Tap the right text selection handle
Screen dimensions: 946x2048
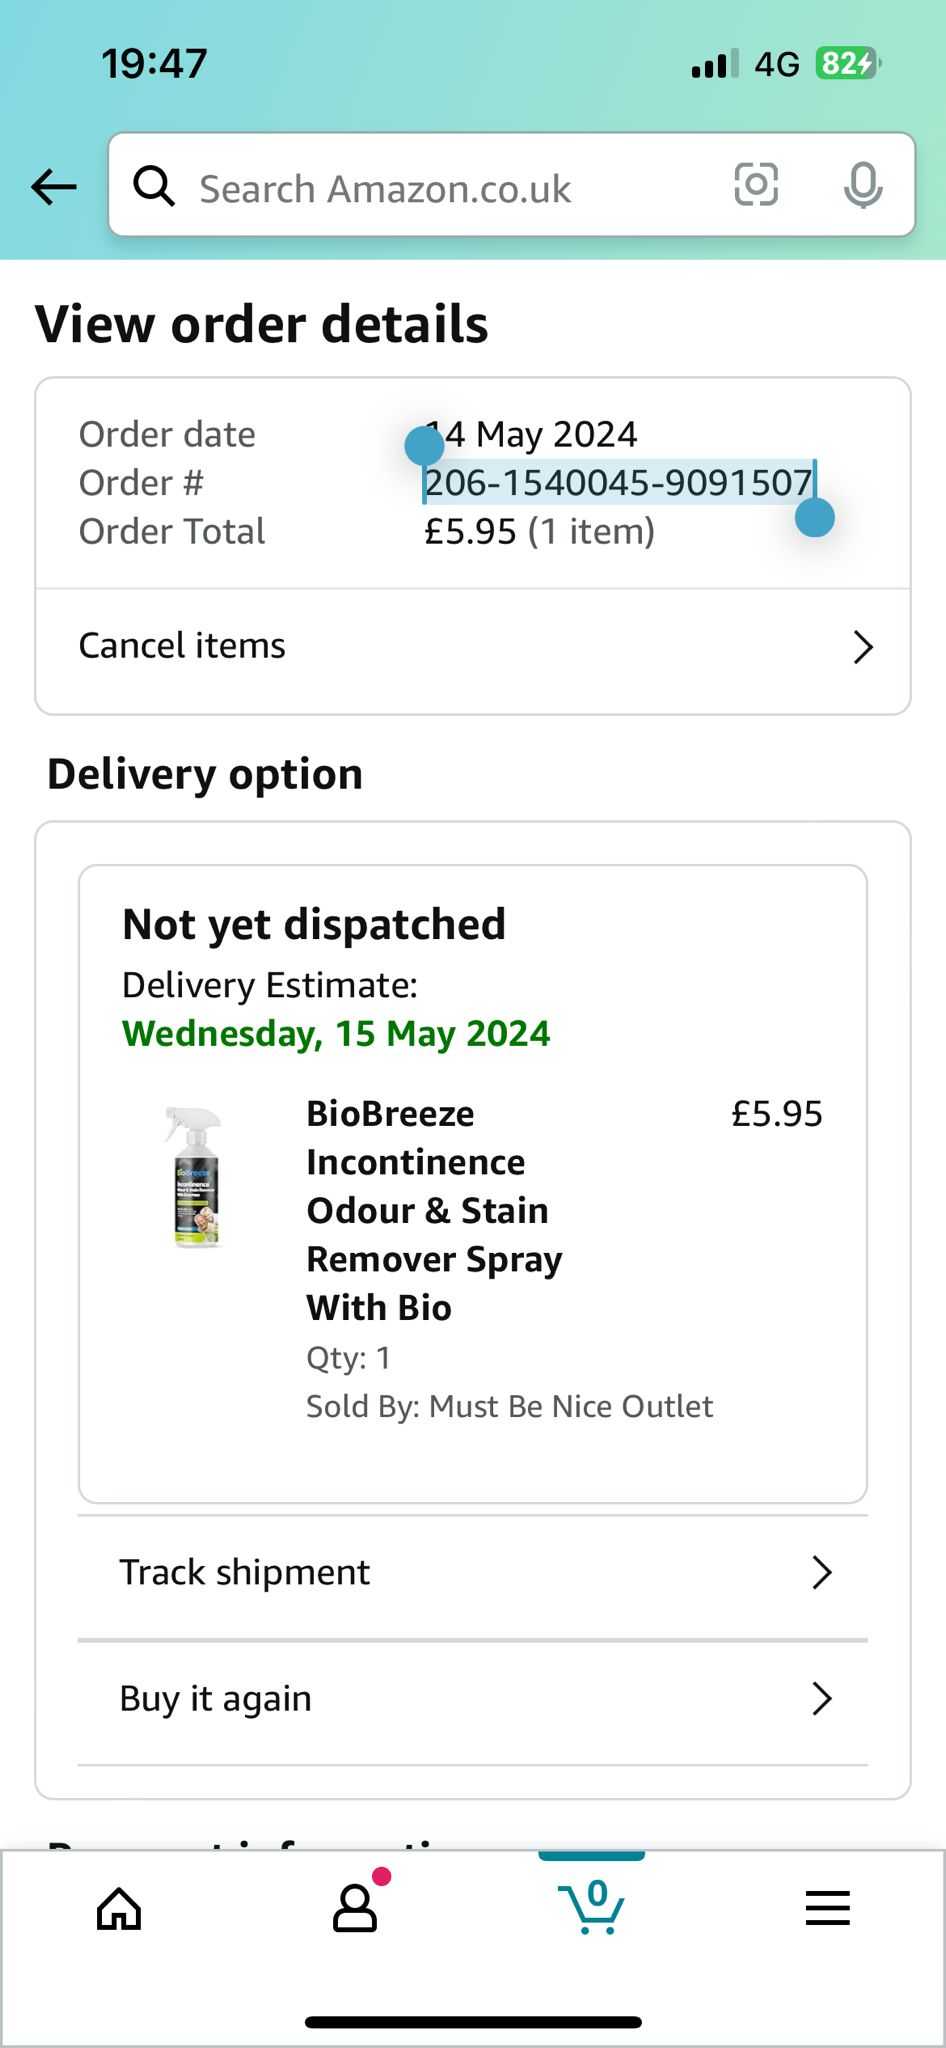pyautogui.click(x=815, y=517)
